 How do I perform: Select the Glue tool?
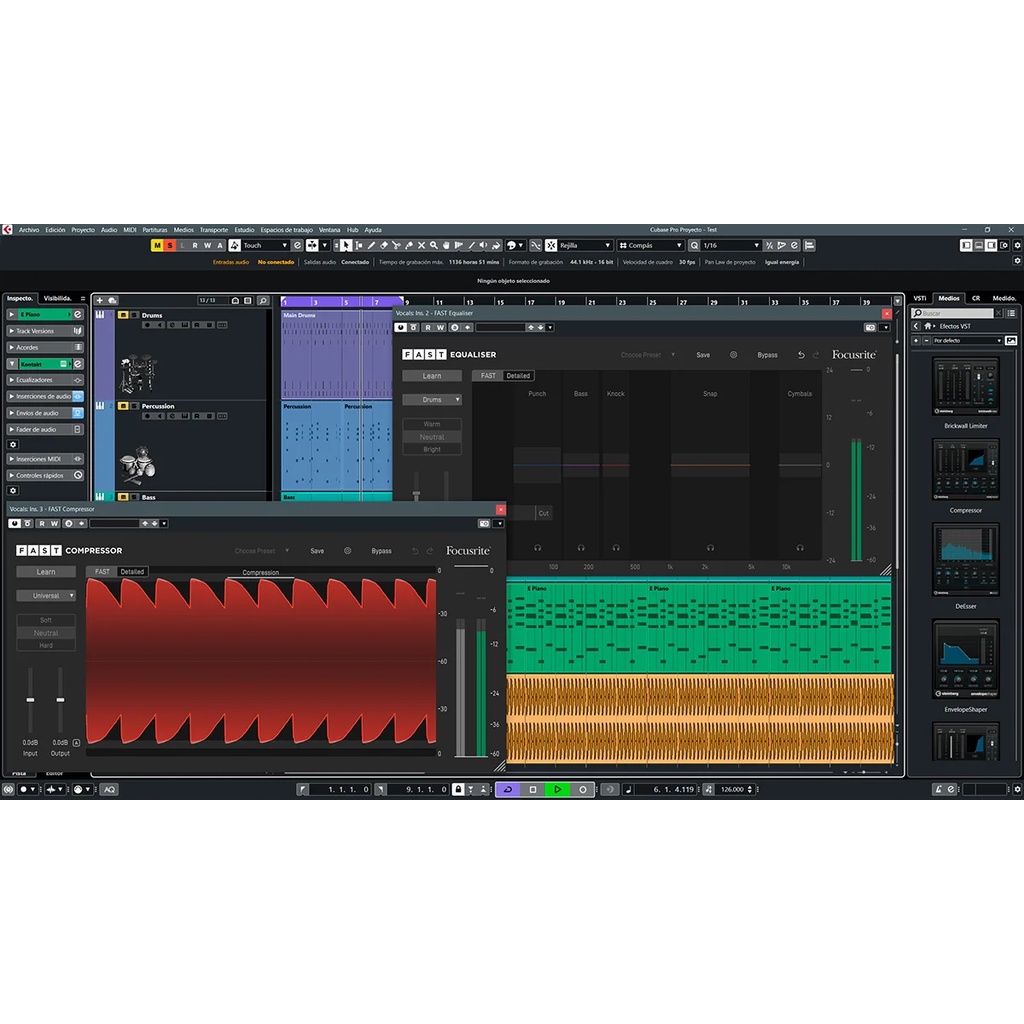[409, 246]
